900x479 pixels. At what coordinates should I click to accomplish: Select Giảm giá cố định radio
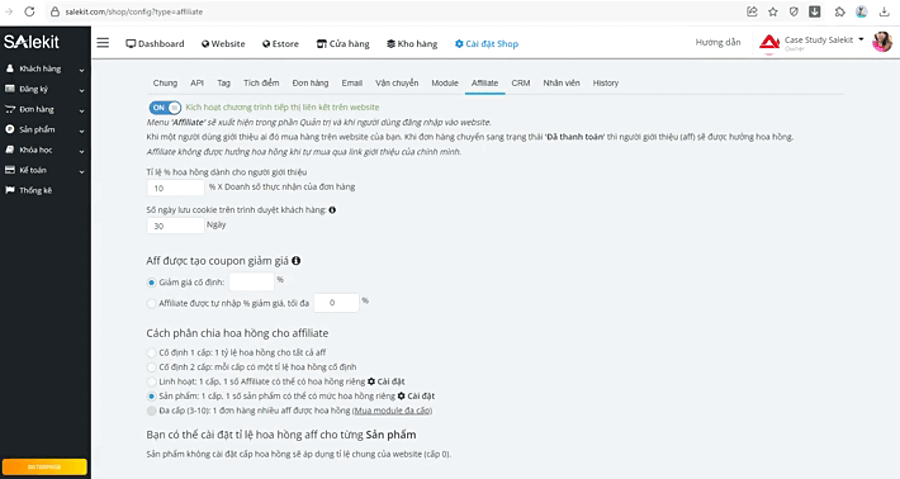152,282
